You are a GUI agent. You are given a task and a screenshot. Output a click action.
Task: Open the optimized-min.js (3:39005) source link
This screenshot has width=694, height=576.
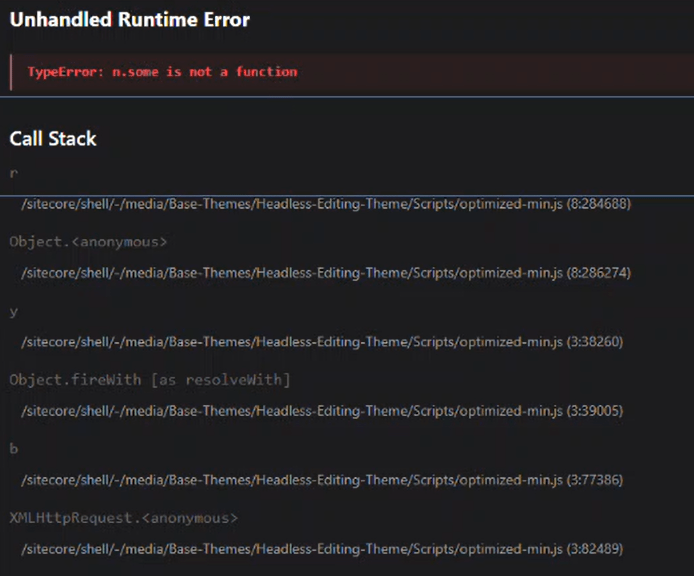(322, 411)
